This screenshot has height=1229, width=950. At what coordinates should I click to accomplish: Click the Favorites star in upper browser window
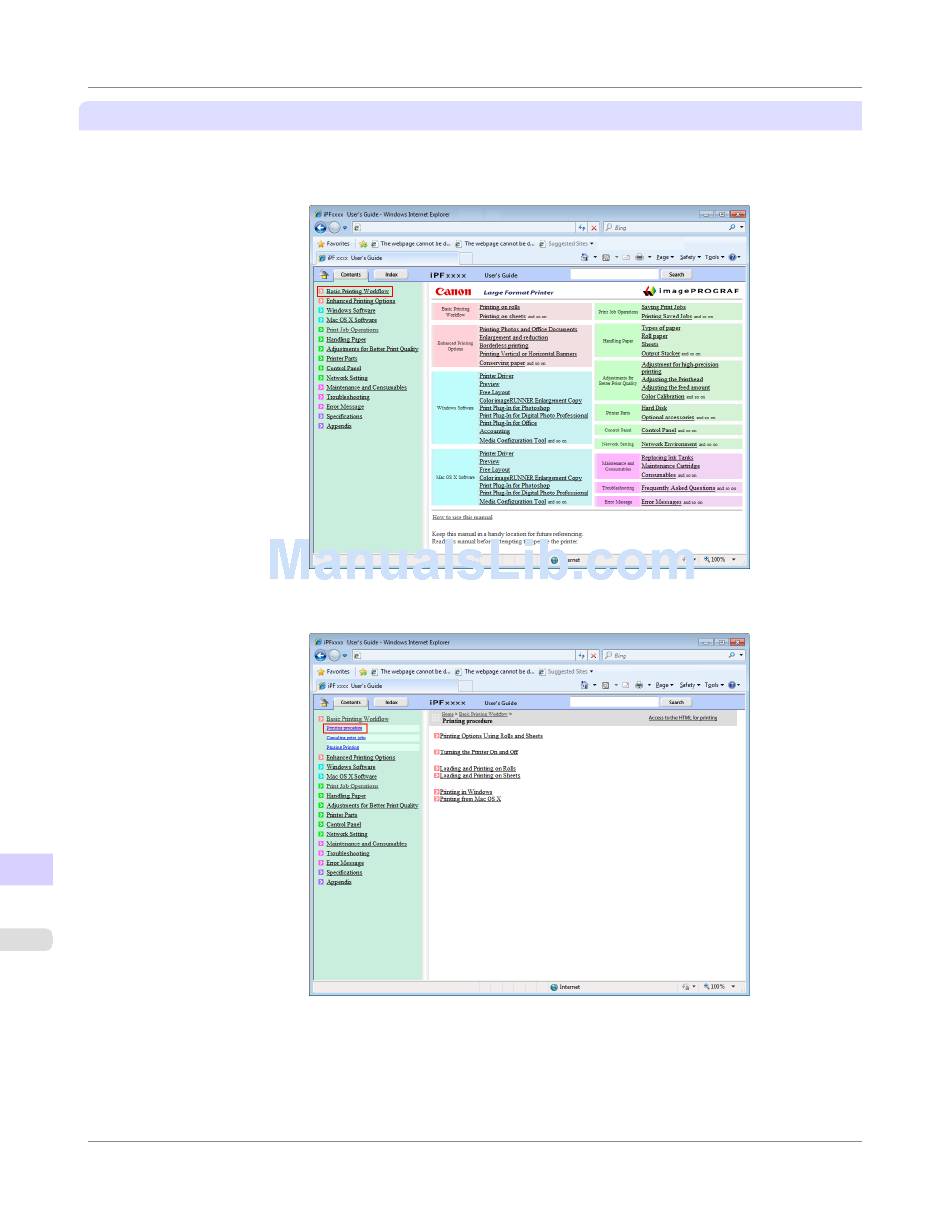(321, 243)
